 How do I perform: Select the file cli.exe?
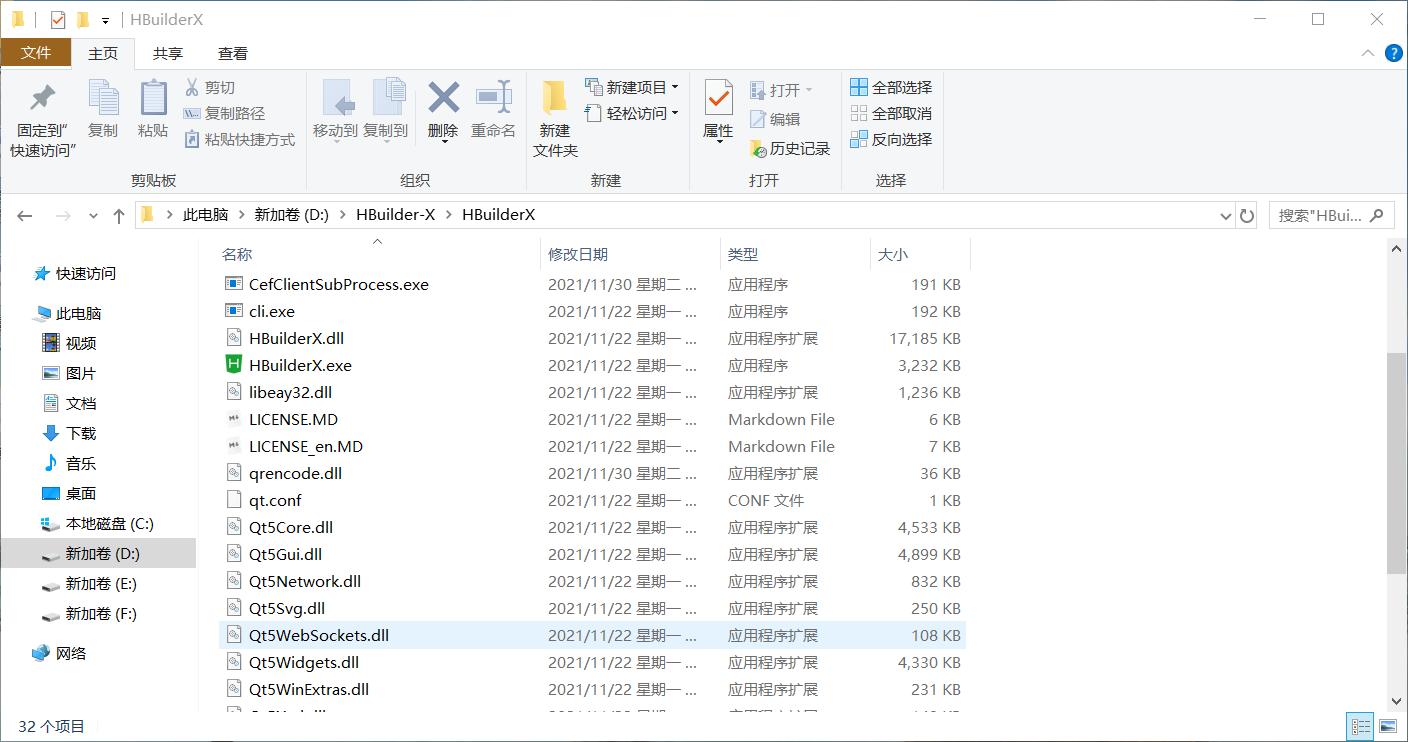point(272,312)
